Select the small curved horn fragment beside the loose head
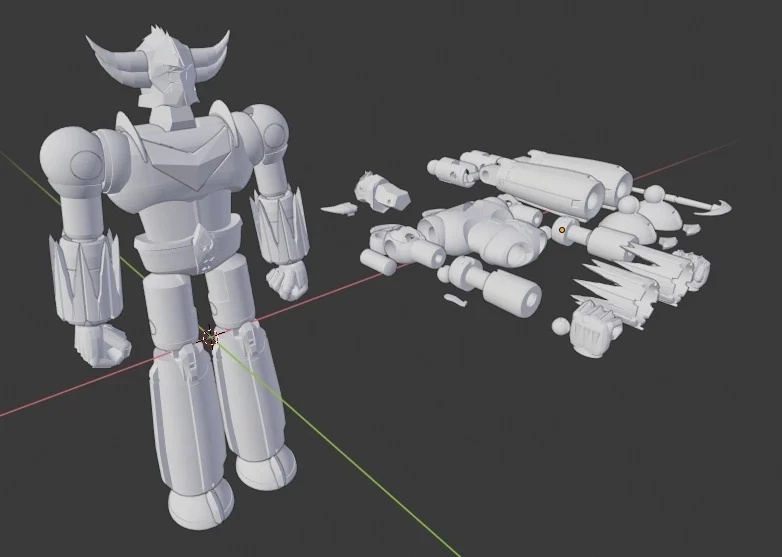The width and height of the screenshot is (782, 557). click(x=339, y=208)
